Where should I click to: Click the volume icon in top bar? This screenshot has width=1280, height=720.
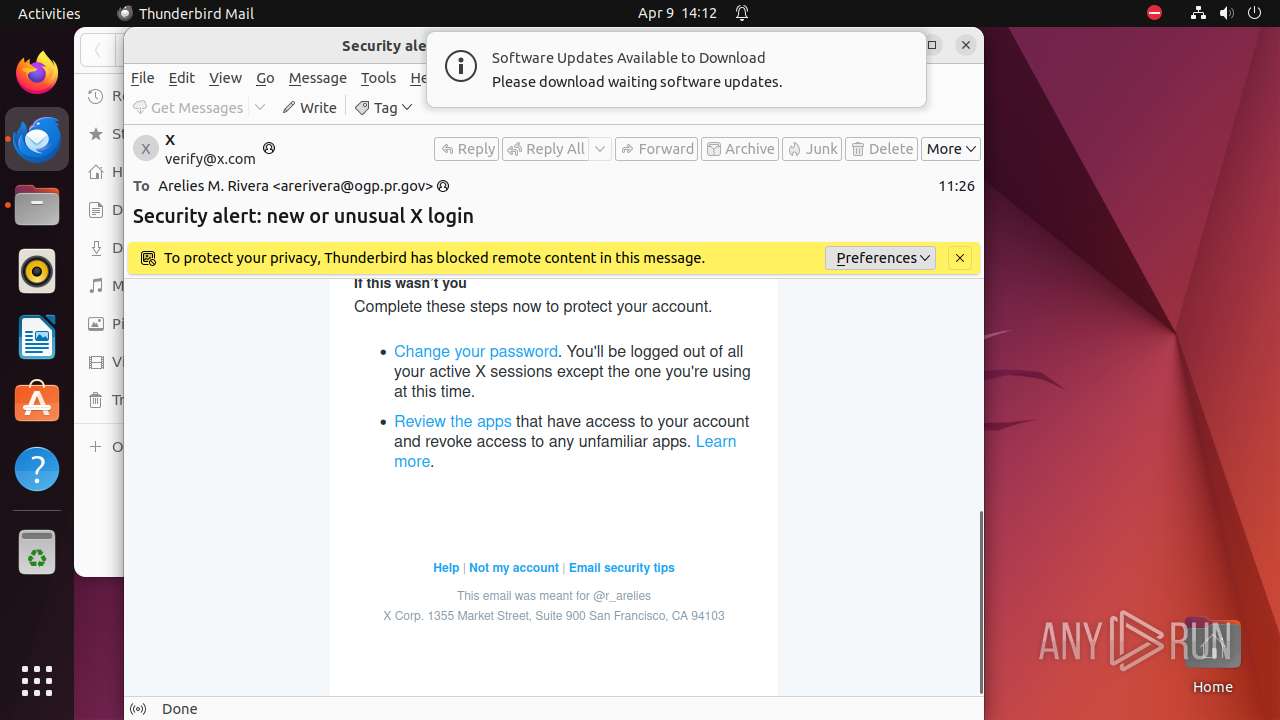click(x=1227, y=13)
